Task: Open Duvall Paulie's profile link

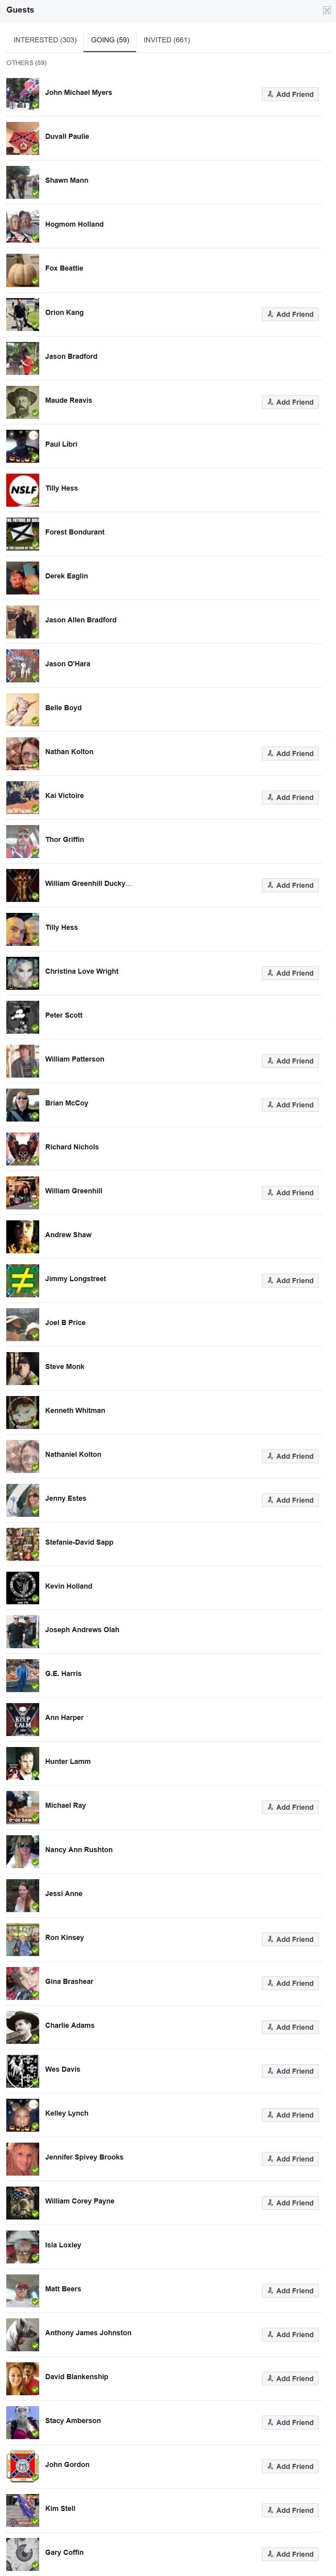Action: click(67, 136)
